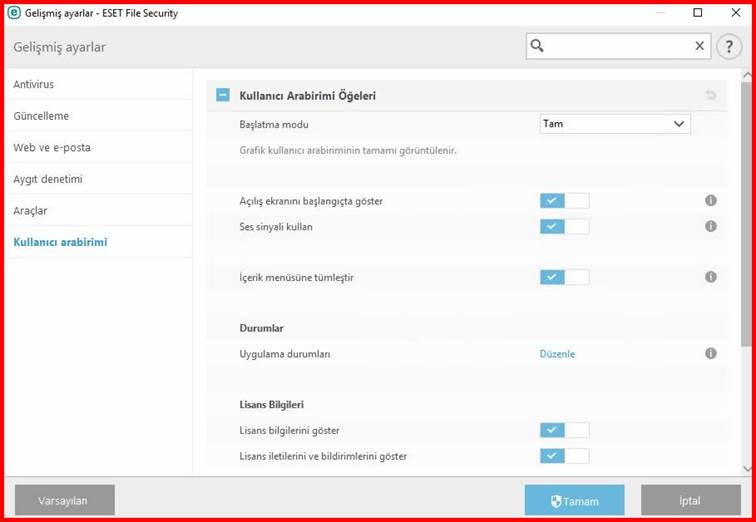The width and height of the screenshot is (756, 522).
Task: Collapse the Kullanıcı Arabirimi Öğeleri section
Action: (x=223, y=95)
